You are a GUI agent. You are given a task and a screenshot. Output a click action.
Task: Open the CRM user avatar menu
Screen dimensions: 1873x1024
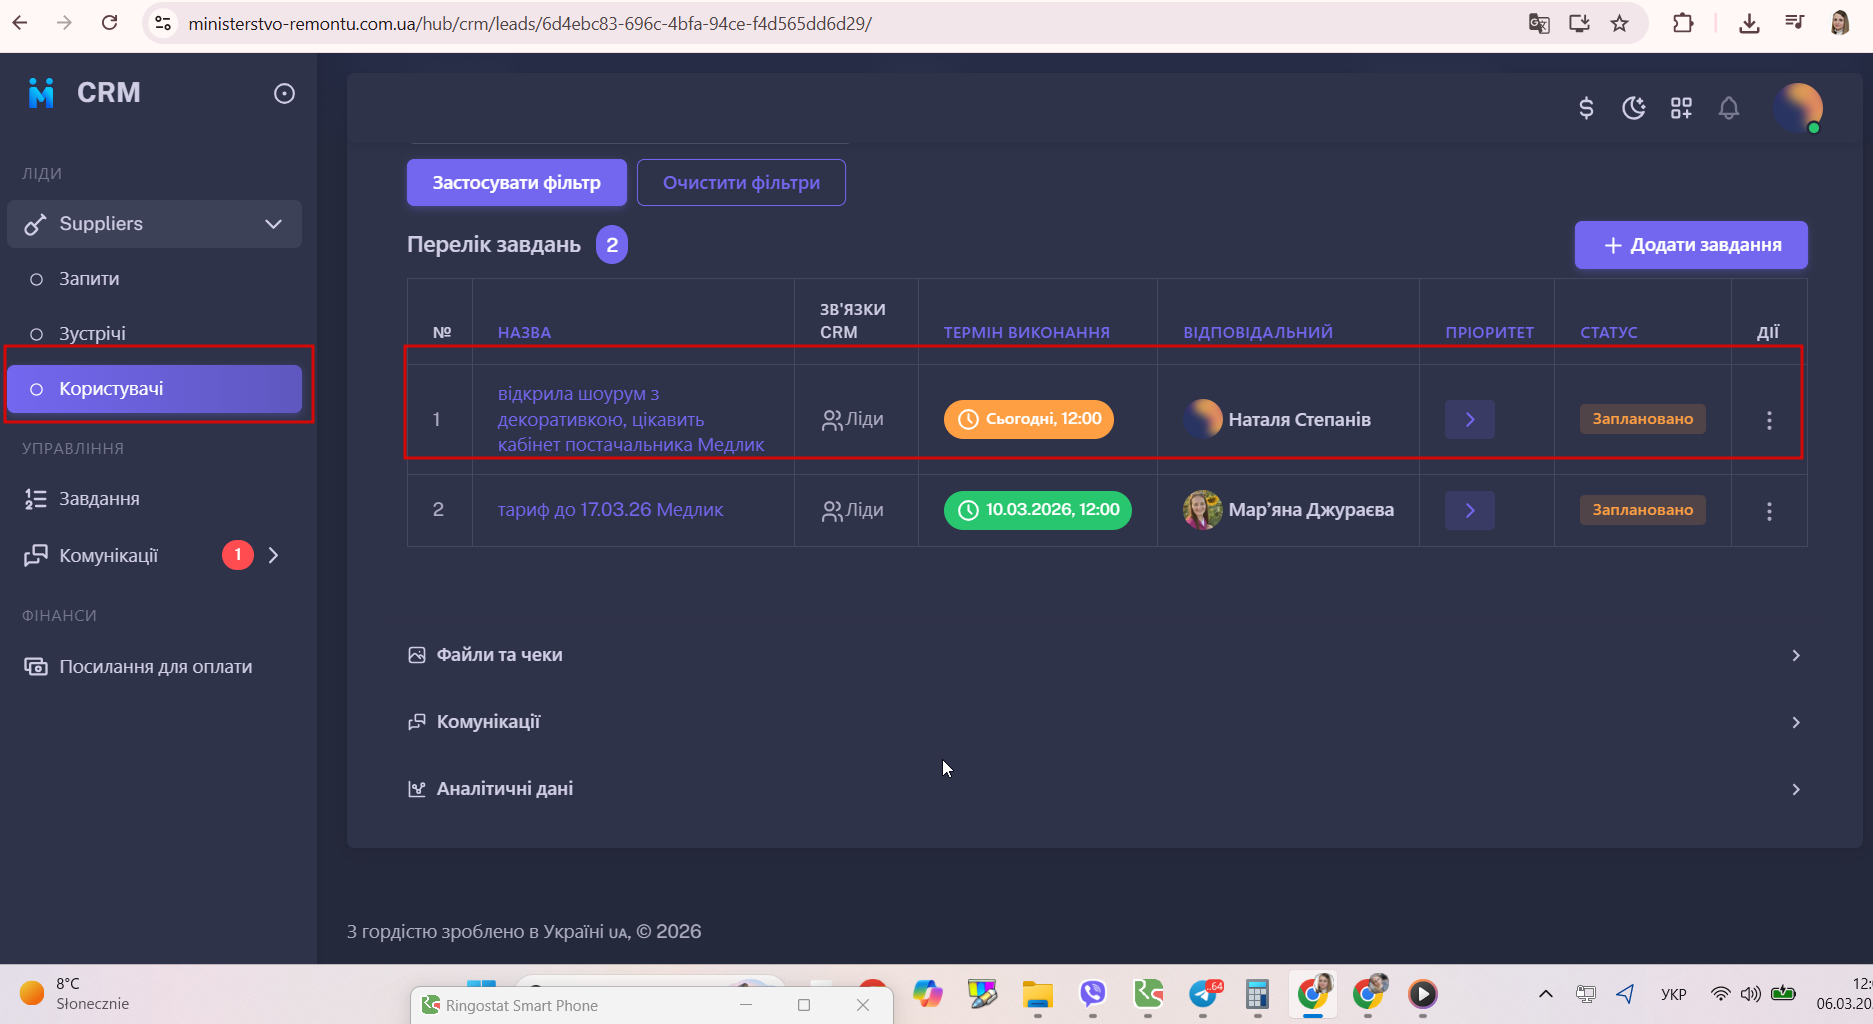(x=1798, y=107)
